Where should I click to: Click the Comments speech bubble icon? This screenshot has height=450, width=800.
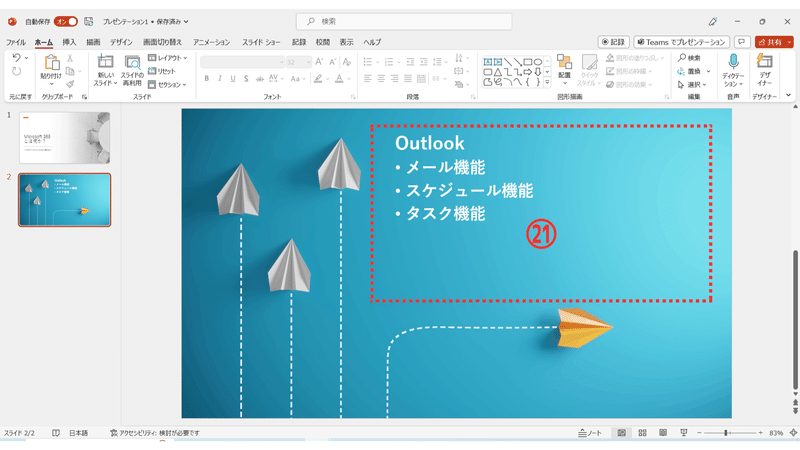(x=742, y=42)
